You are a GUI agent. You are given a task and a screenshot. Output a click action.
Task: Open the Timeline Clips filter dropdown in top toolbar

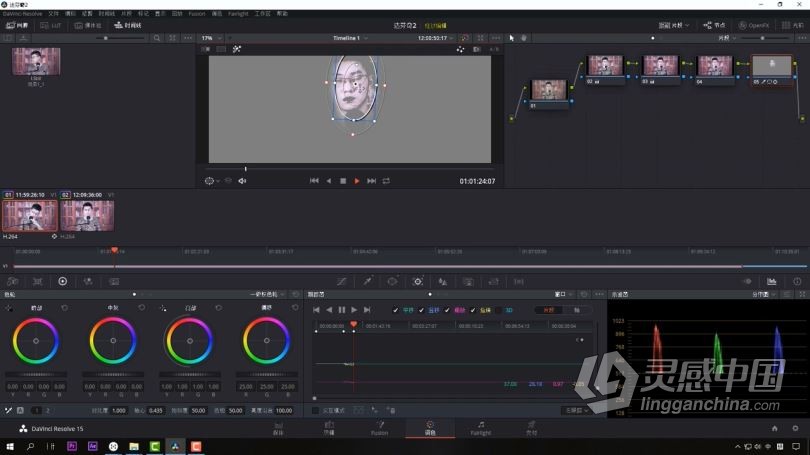tap(674, 25)
